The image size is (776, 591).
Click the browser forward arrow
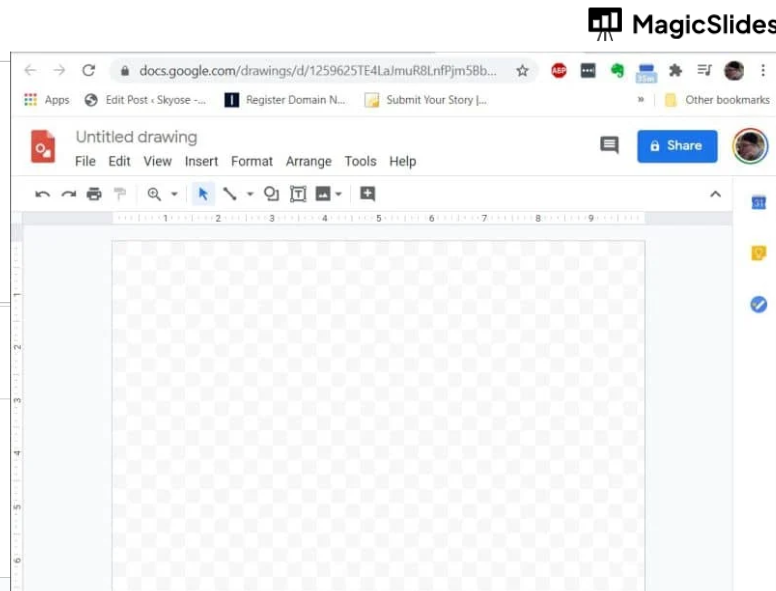point(59,70)
